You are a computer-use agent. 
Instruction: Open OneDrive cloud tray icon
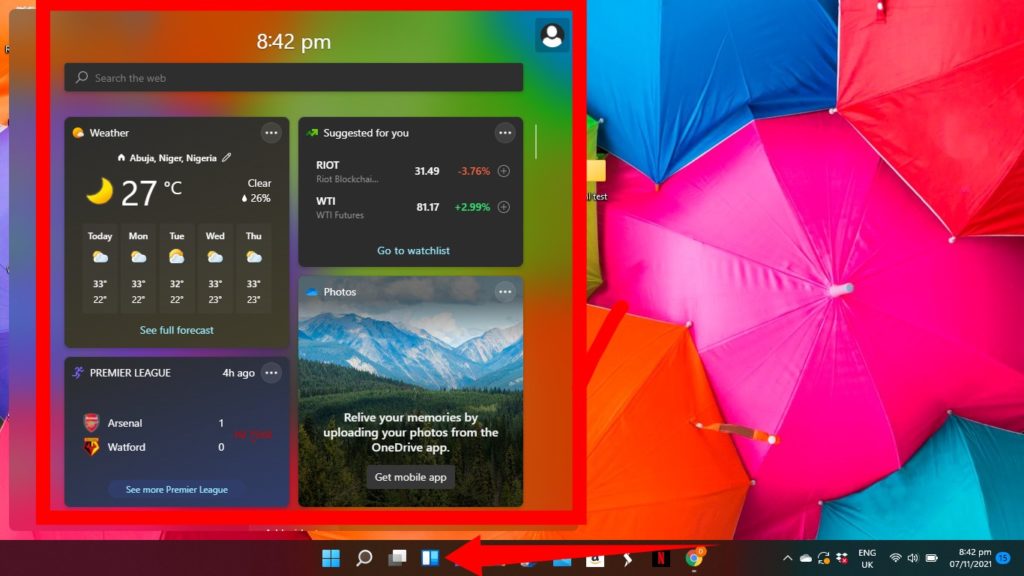[x=806, y=558]
